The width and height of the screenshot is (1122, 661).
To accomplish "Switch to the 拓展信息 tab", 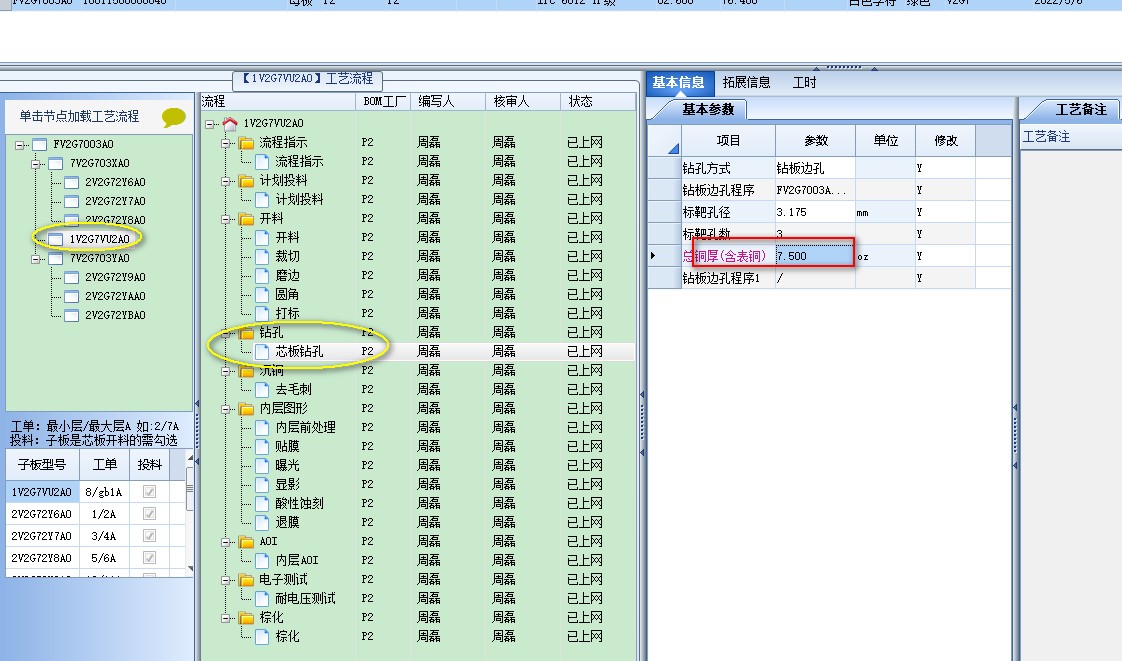I will click(746, 82).
